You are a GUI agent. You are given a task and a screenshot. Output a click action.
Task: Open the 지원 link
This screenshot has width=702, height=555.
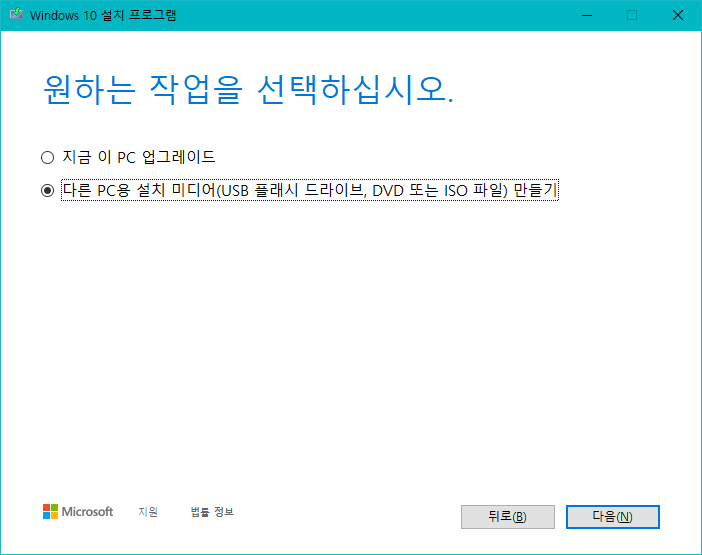coord(148,512)
